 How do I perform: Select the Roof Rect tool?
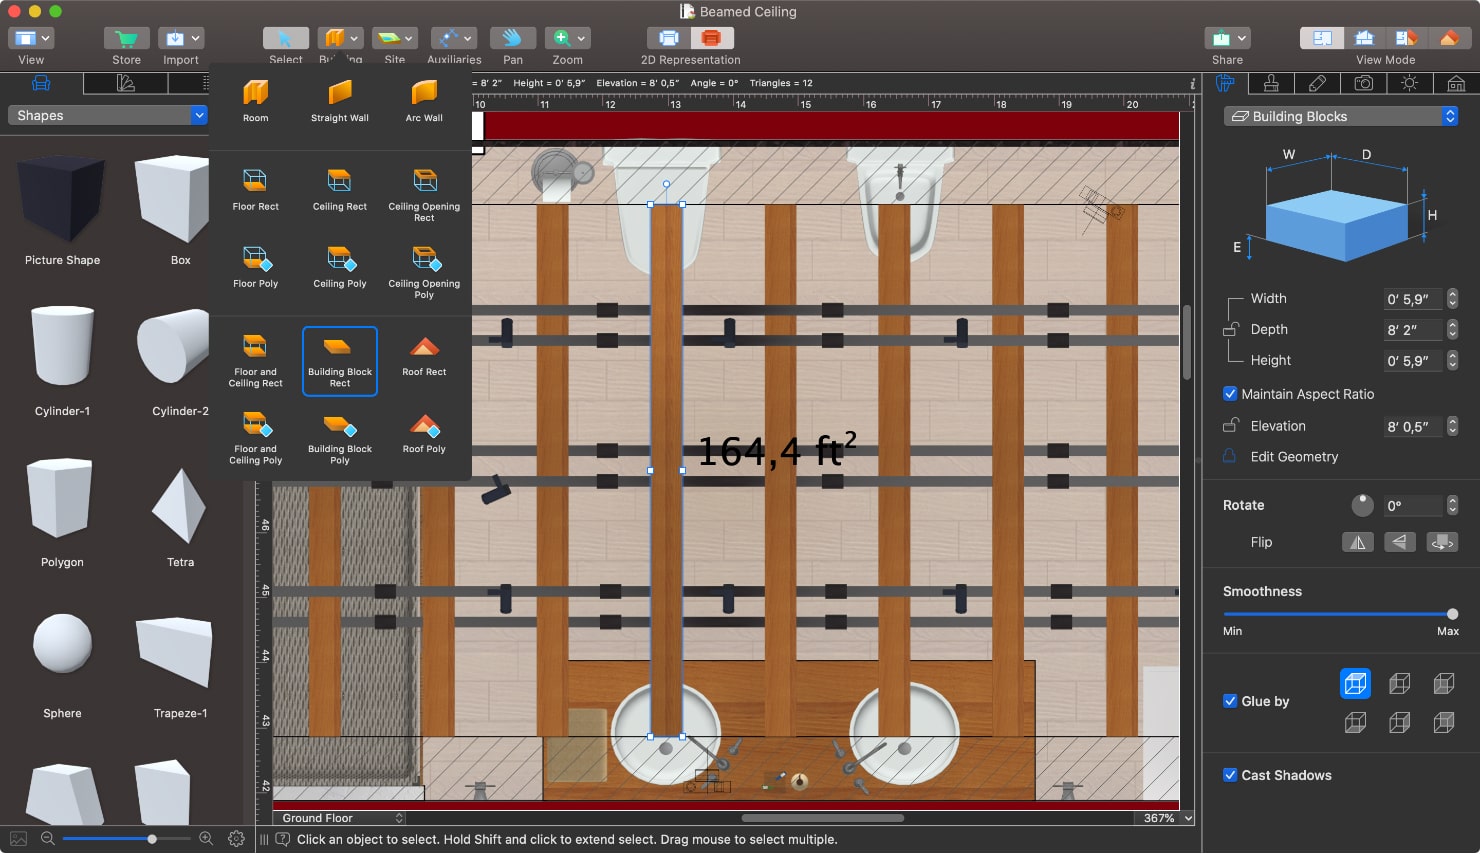click(x=424, y=356)
